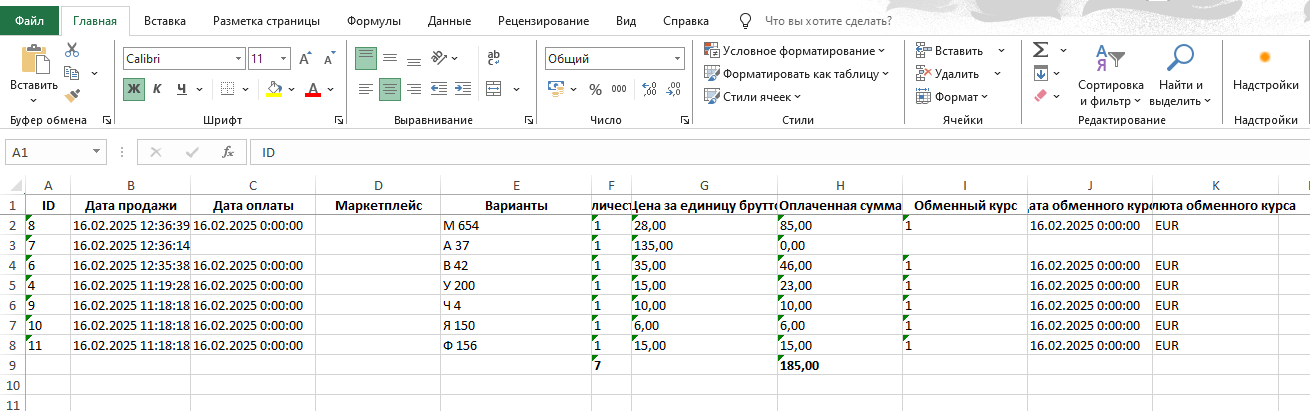Image resolution: width=1310 pixels, height=411 pixels.
Task: Click the insert function fx icon
Action: pyautogui.click(x=228, y=152)
